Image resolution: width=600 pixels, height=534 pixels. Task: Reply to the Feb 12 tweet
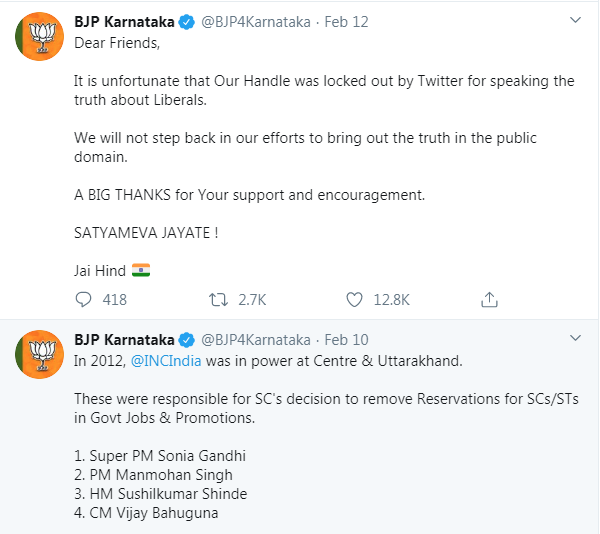click(84, 299)
